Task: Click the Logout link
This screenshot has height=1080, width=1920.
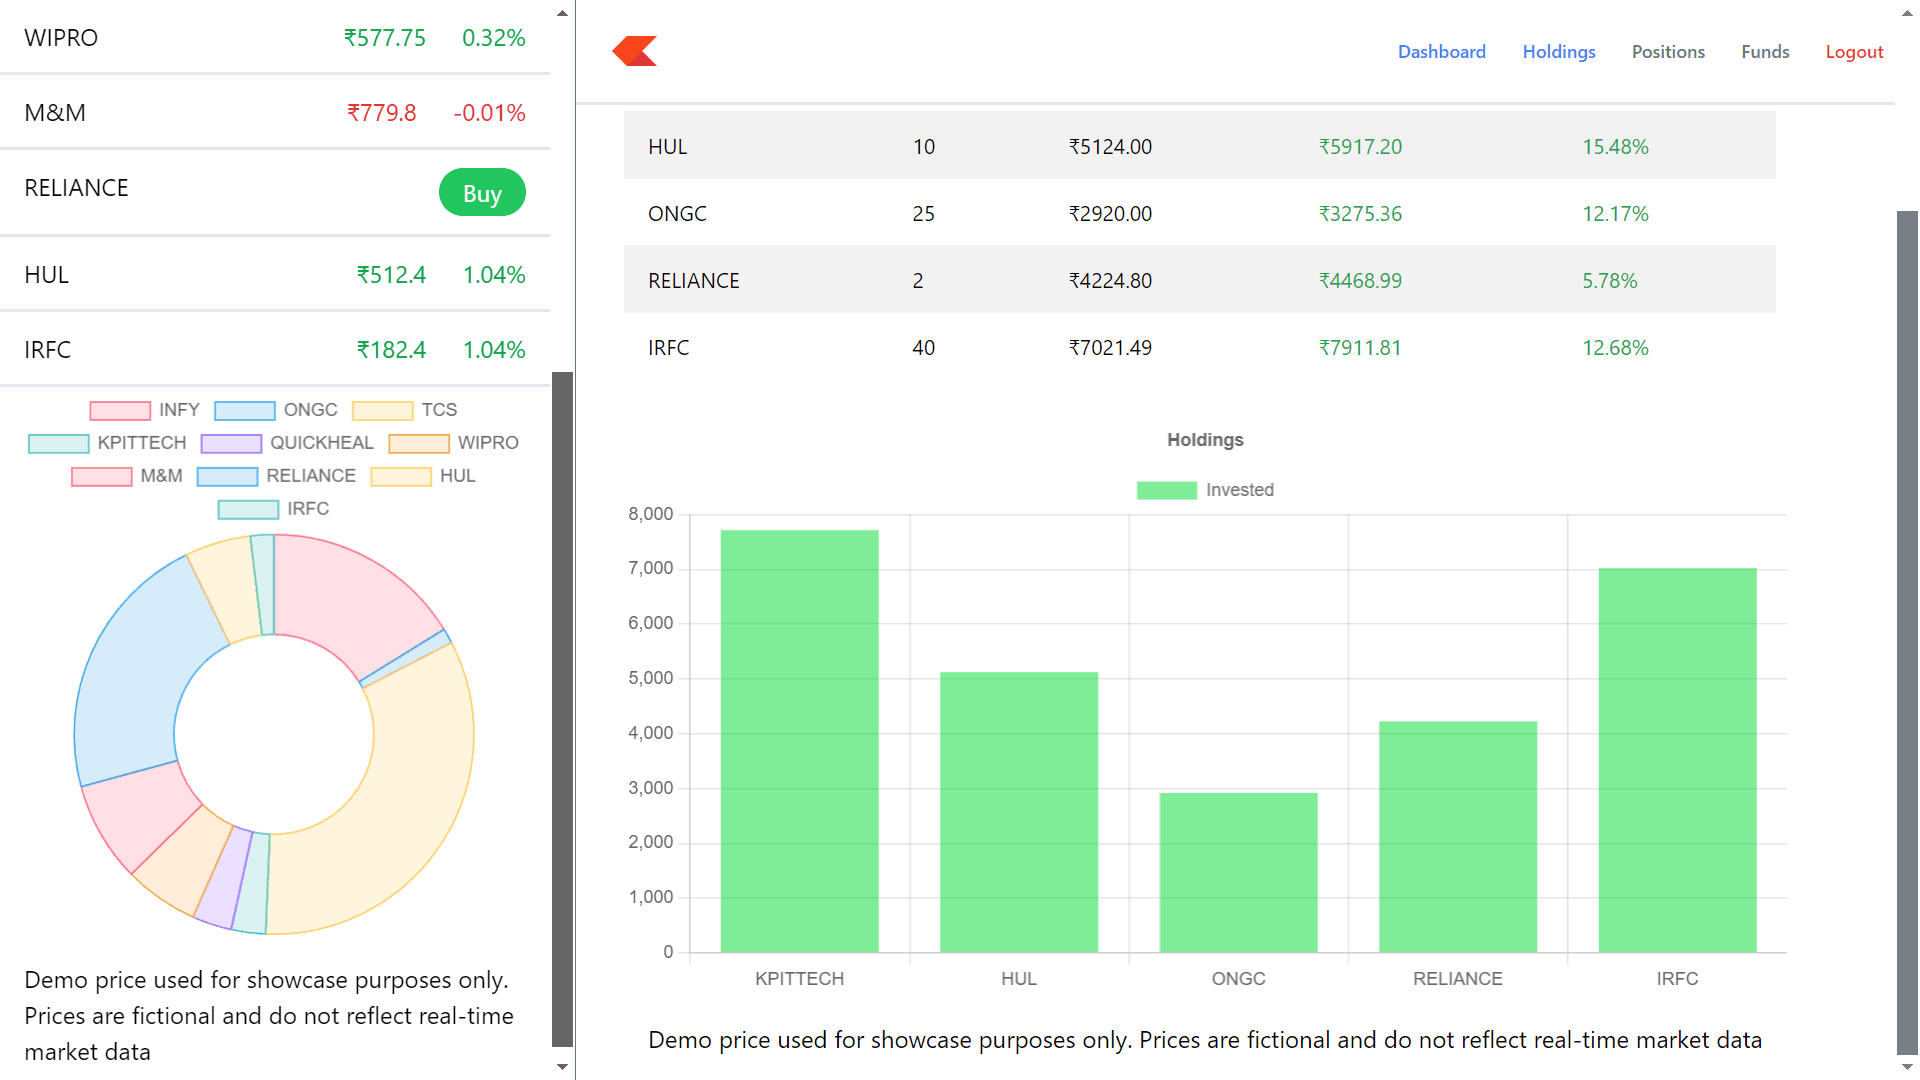Action: tap(1854, 51)
